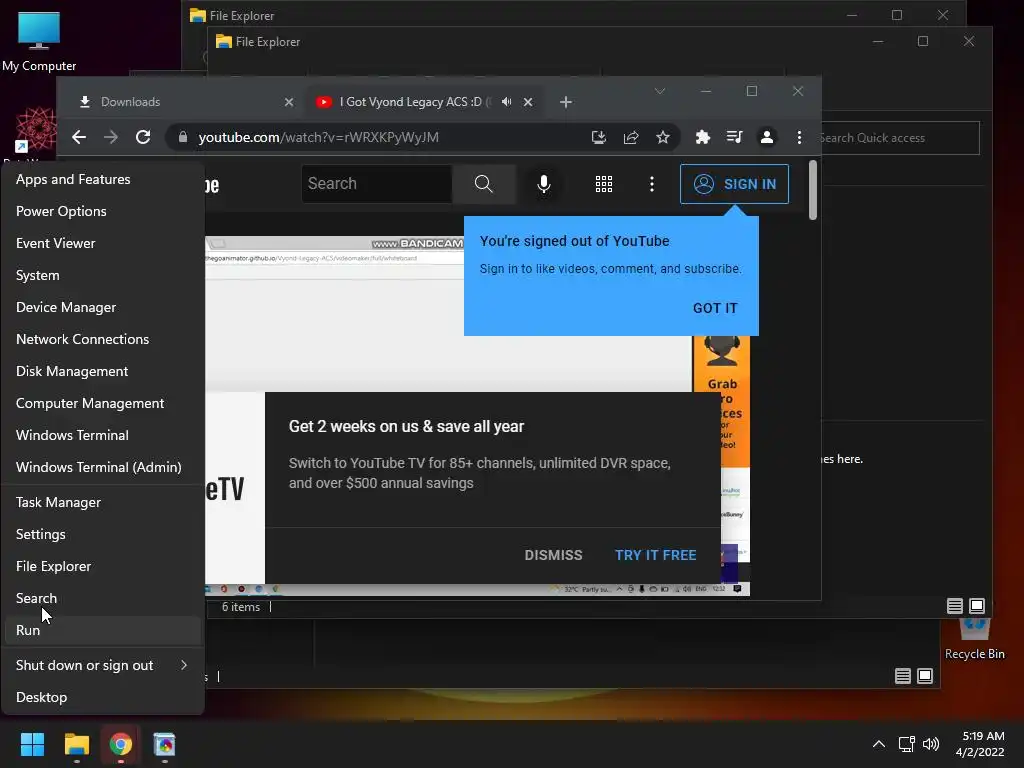The image size is (1024, 768).
Task: Click the Chrome back arrow
Action: tap(79, 137)
